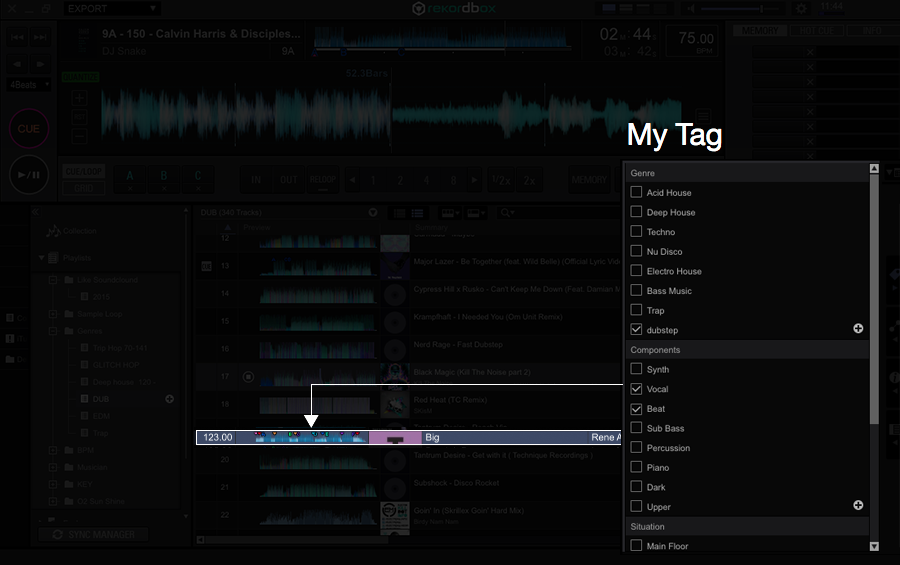The height and width of the screenshot is (565, 900).
Task: Reset waveform zoom with RST button
Action: [x=79, y=117]
